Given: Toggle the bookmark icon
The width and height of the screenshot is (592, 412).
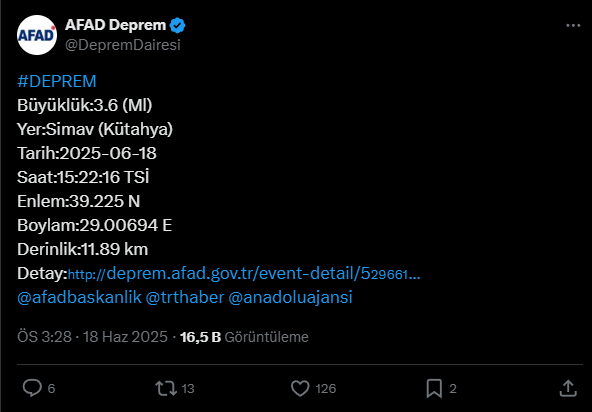Looking at the screenshot, I should tap(434, 389).
